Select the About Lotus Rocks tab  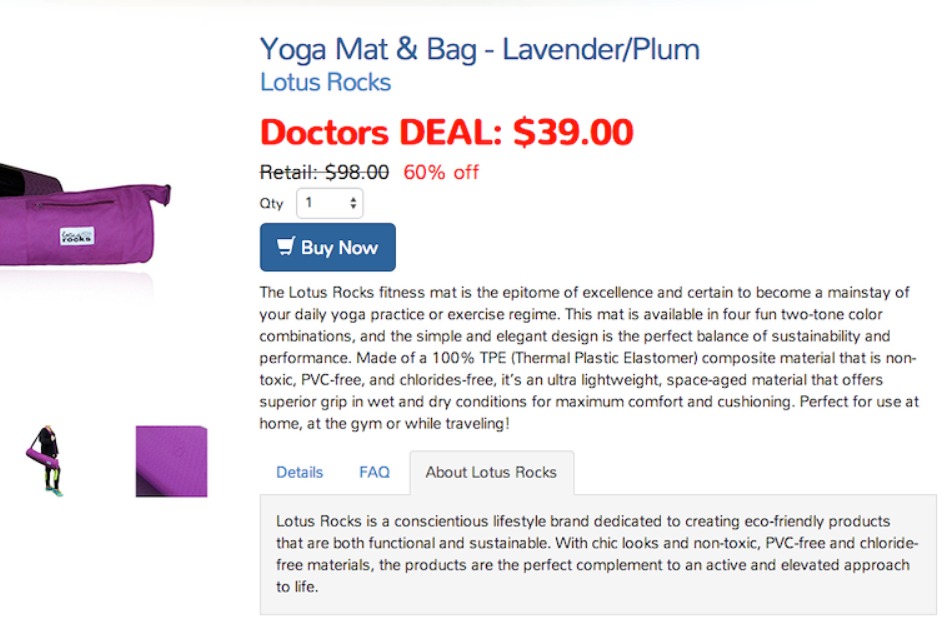point(491,472)
